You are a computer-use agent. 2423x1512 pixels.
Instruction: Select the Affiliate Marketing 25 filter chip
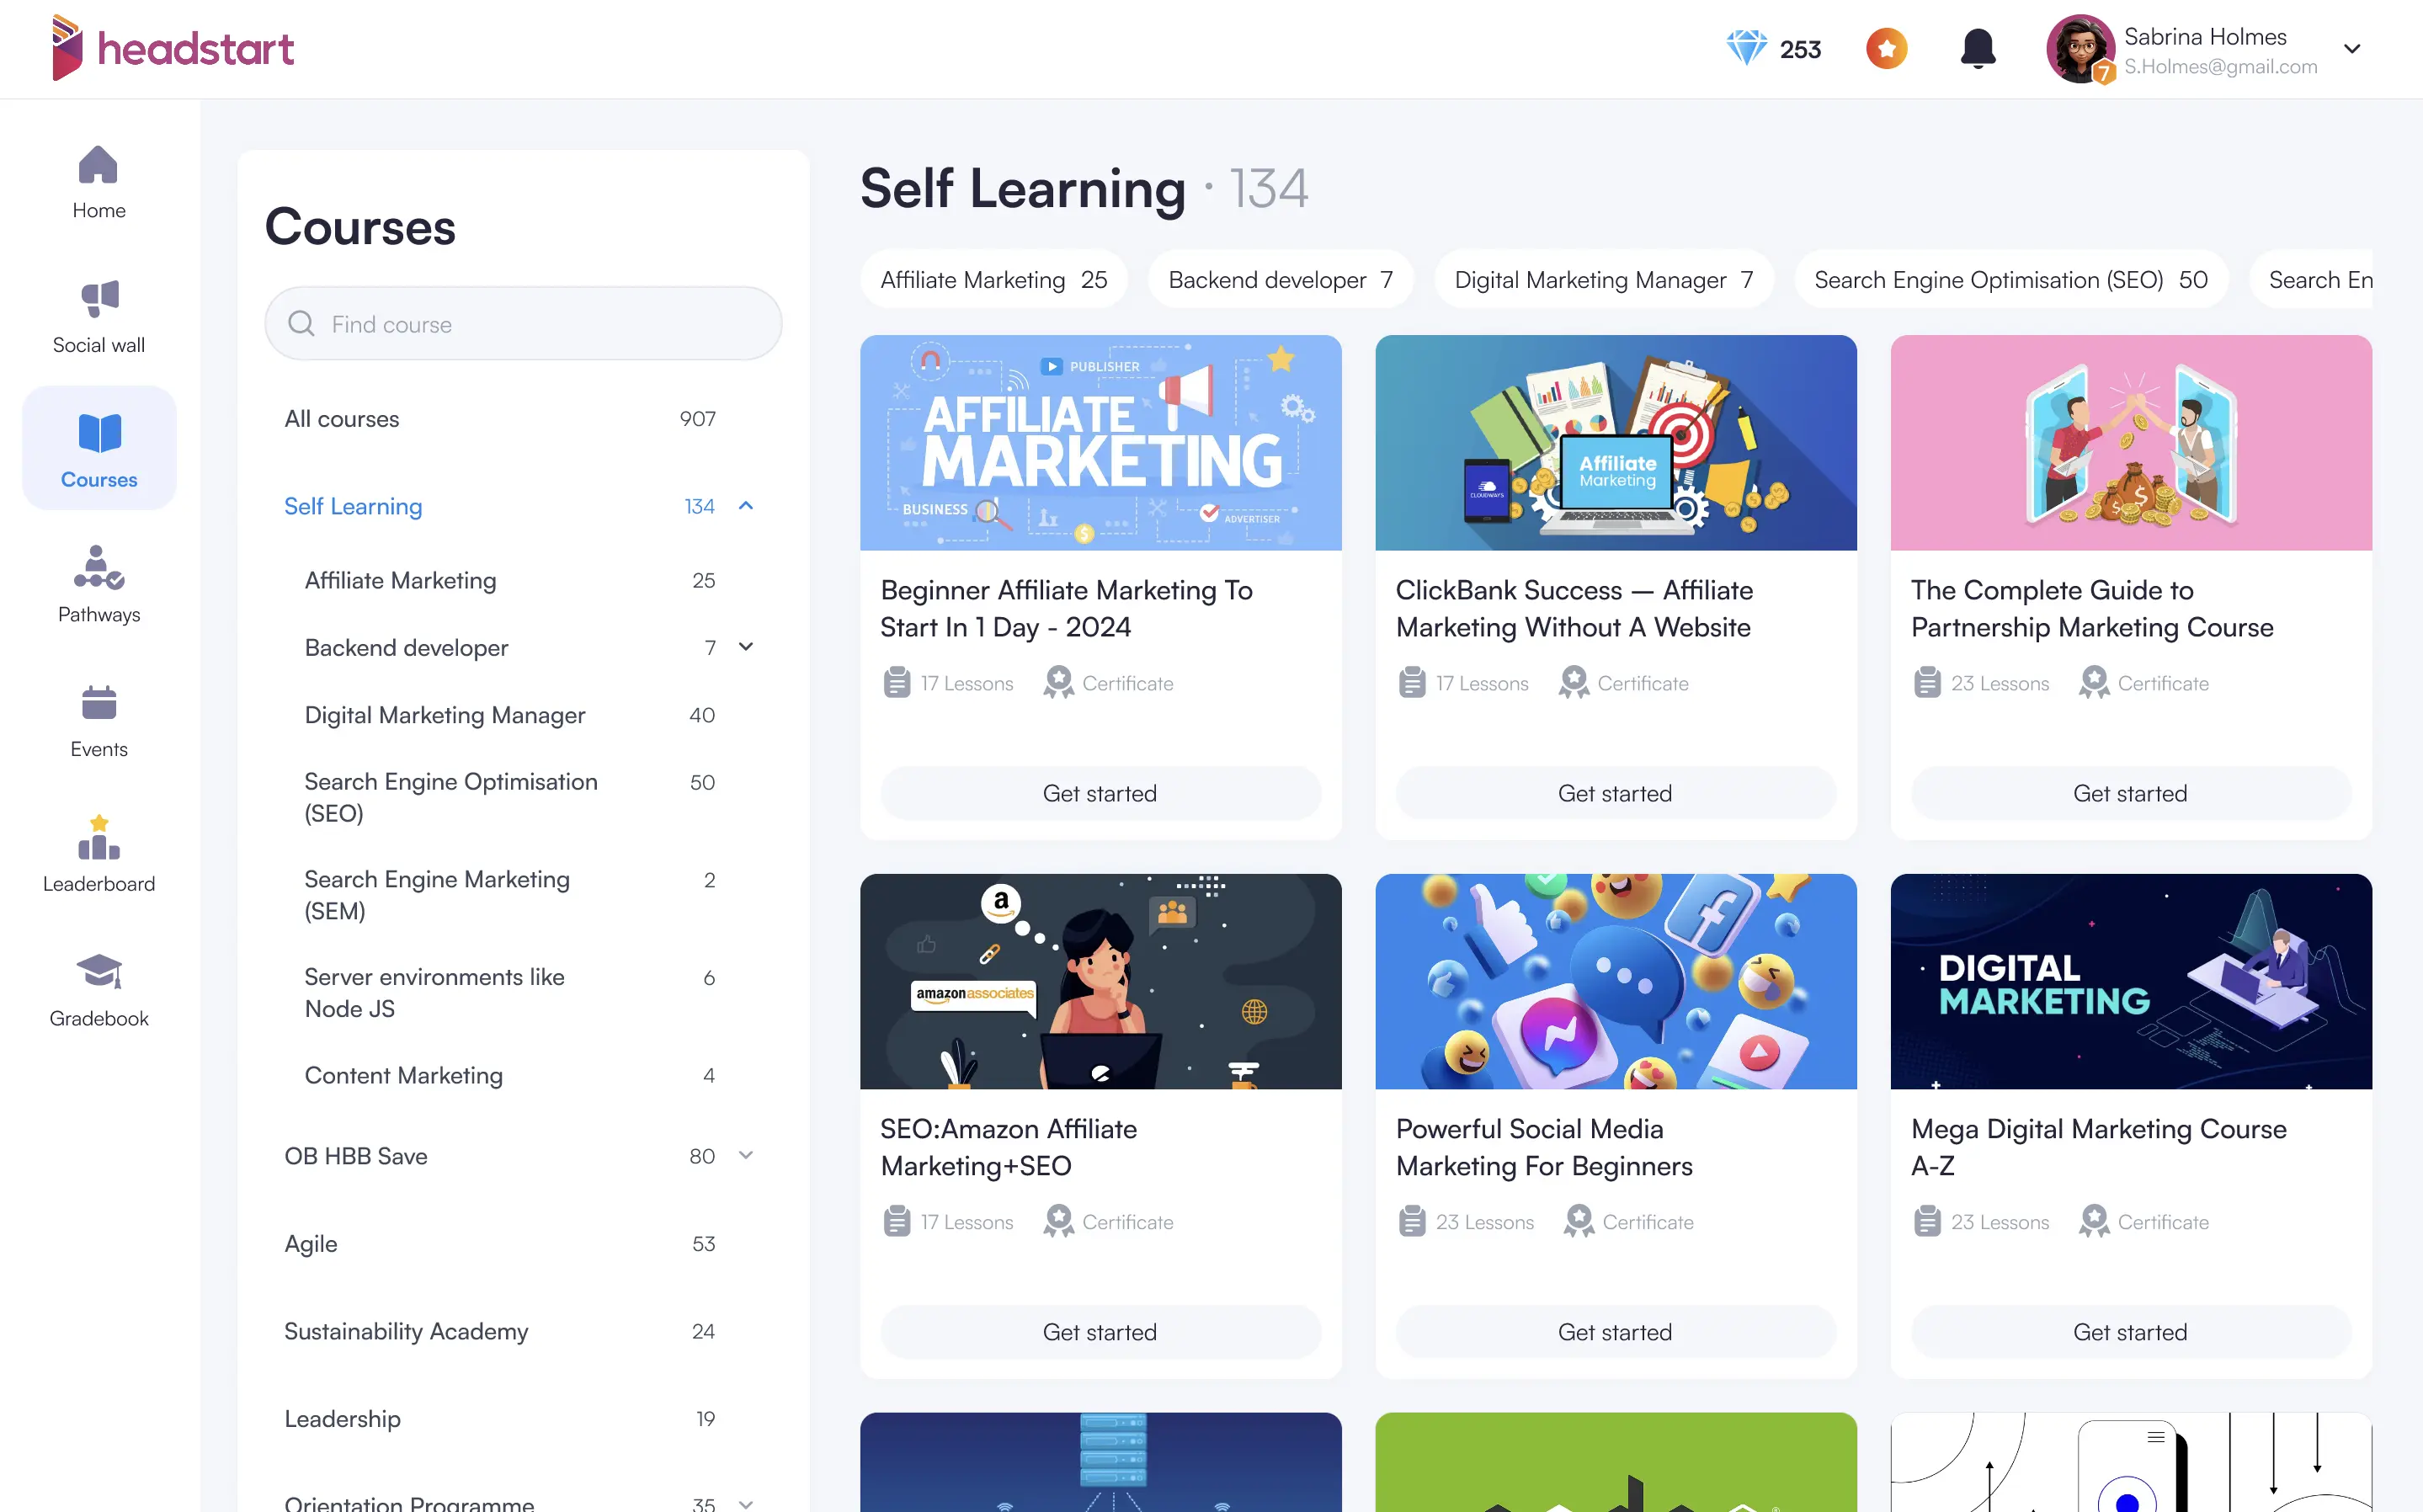tap(993, 280)
